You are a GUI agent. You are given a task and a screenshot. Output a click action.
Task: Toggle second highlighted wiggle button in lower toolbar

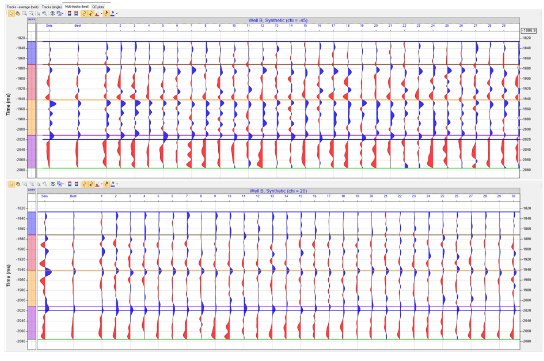pyautogui.click(x=92, y=184)
